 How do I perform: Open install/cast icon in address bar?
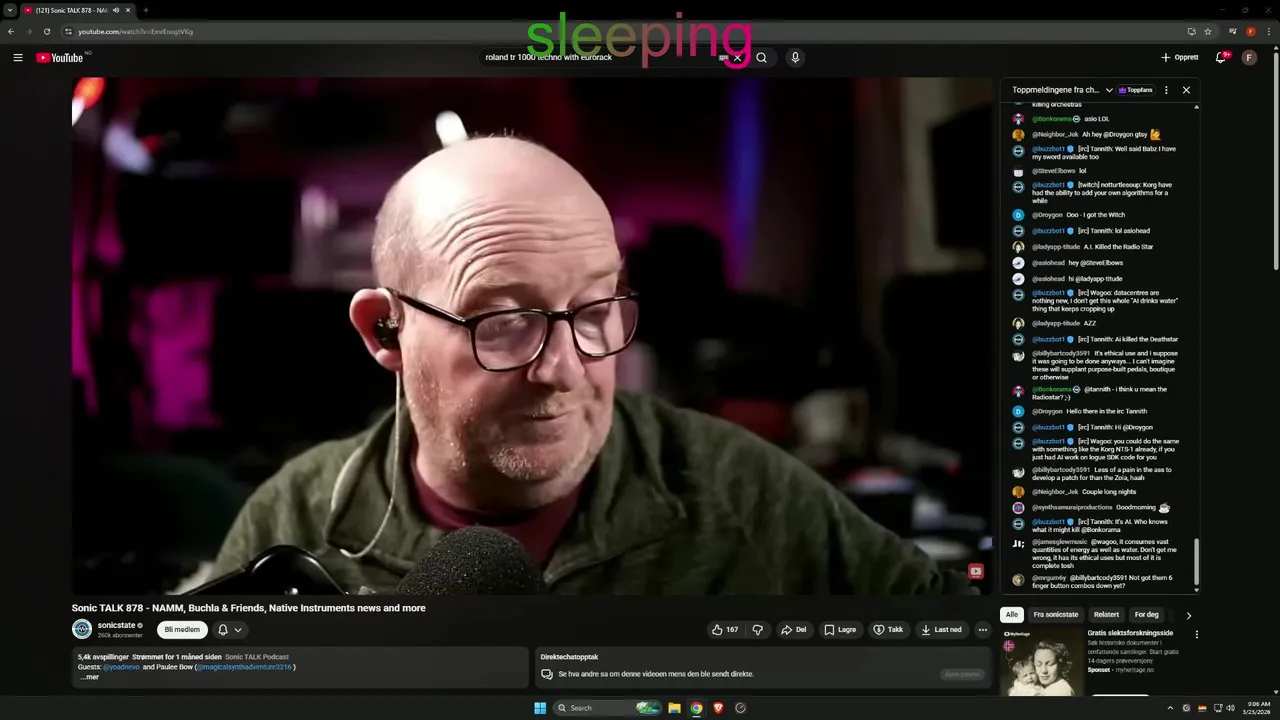click(1191, 31)
